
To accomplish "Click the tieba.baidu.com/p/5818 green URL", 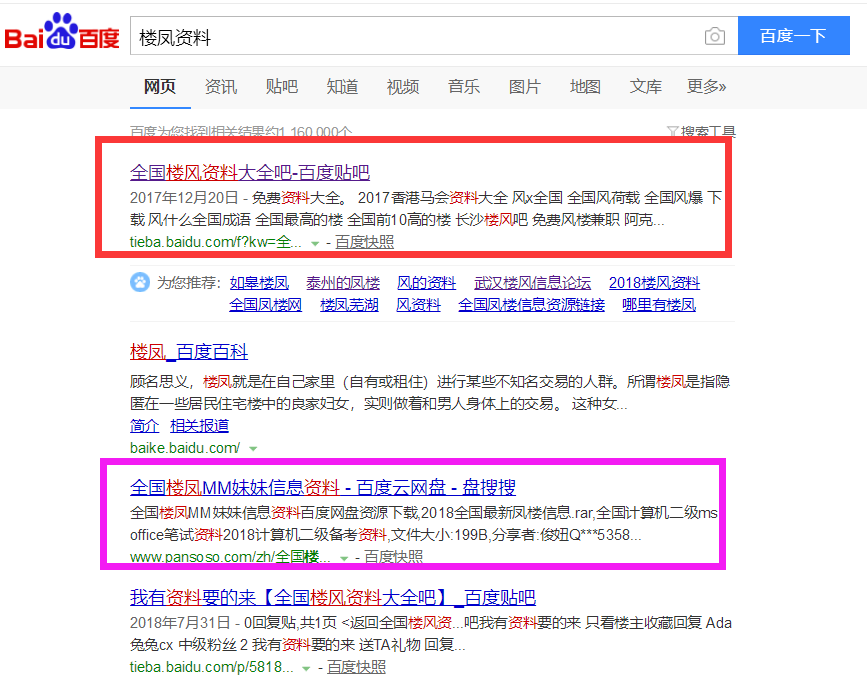I will (x=212, y=667).
